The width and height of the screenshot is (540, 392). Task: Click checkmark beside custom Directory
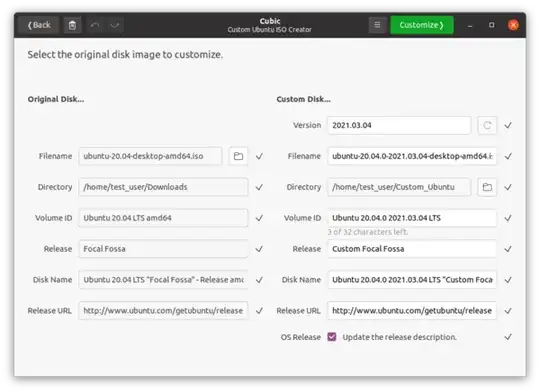(x=508, y=187)
